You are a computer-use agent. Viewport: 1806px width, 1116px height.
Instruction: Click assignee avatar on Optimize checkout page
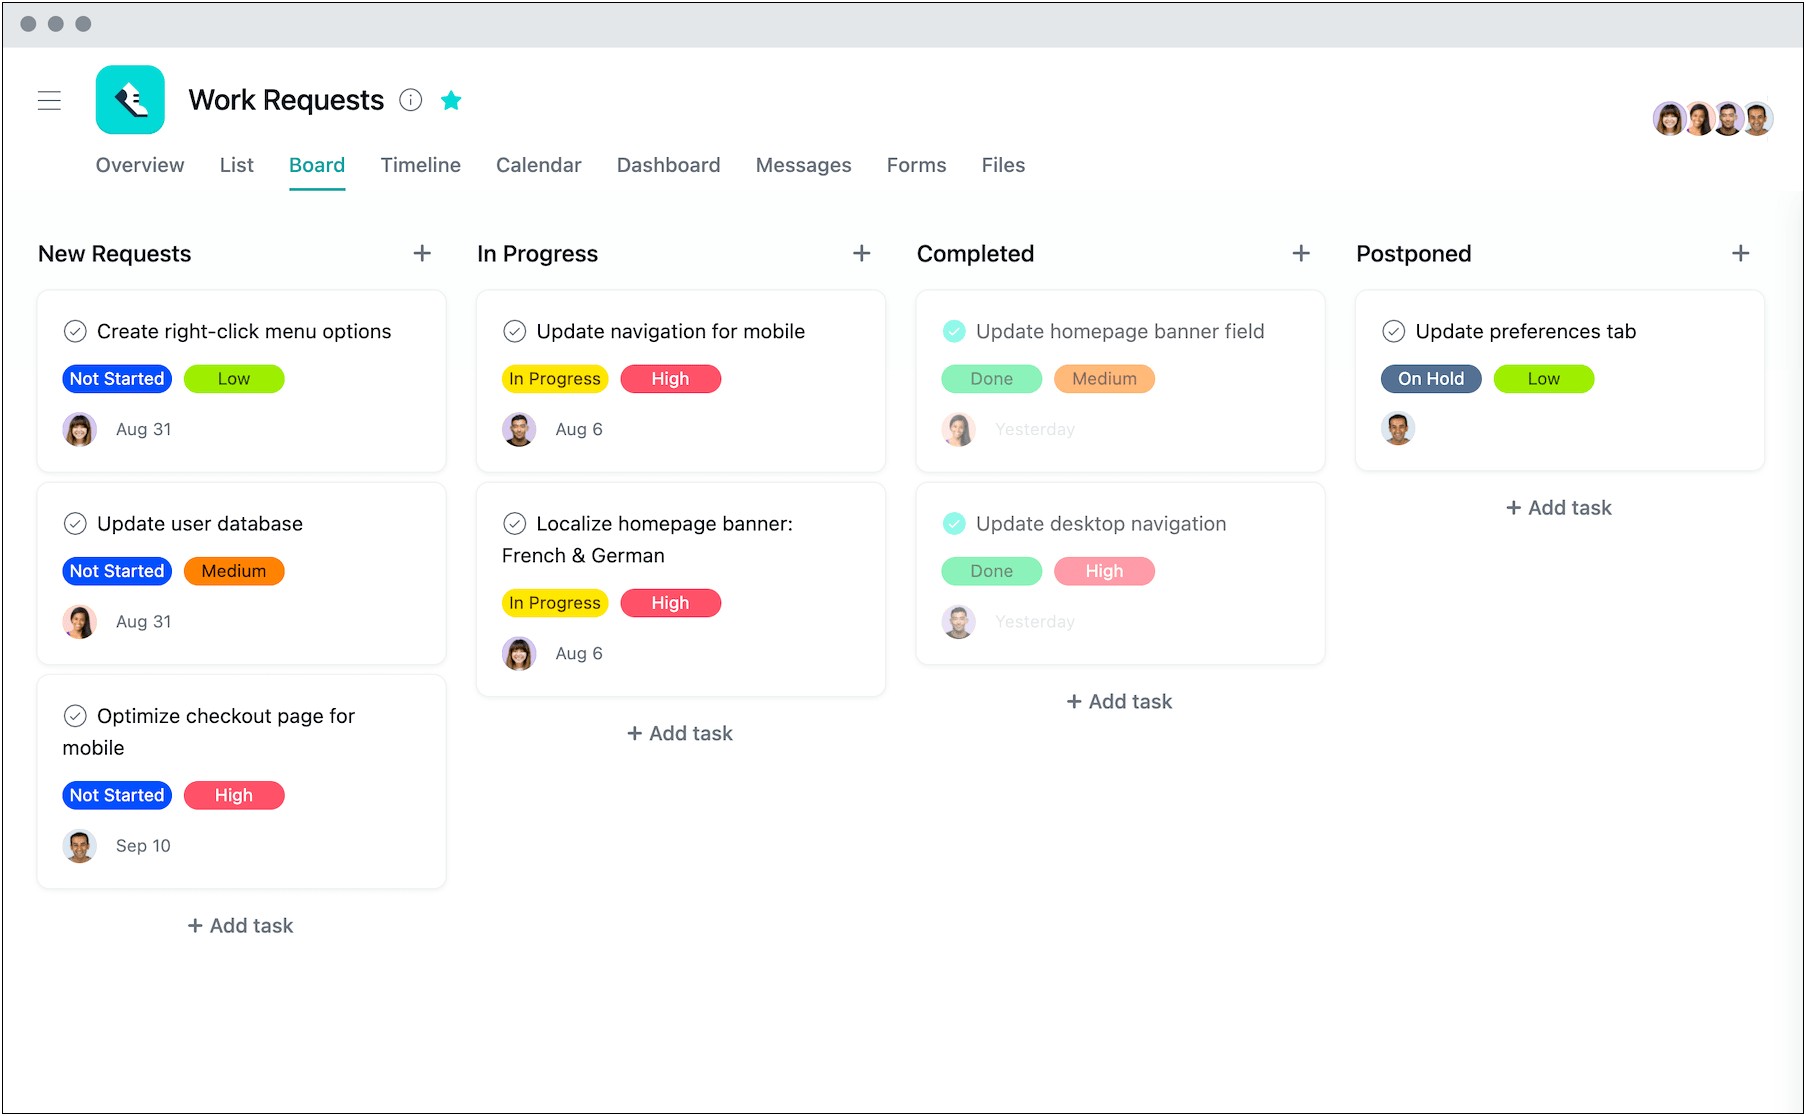pos(80,845)
